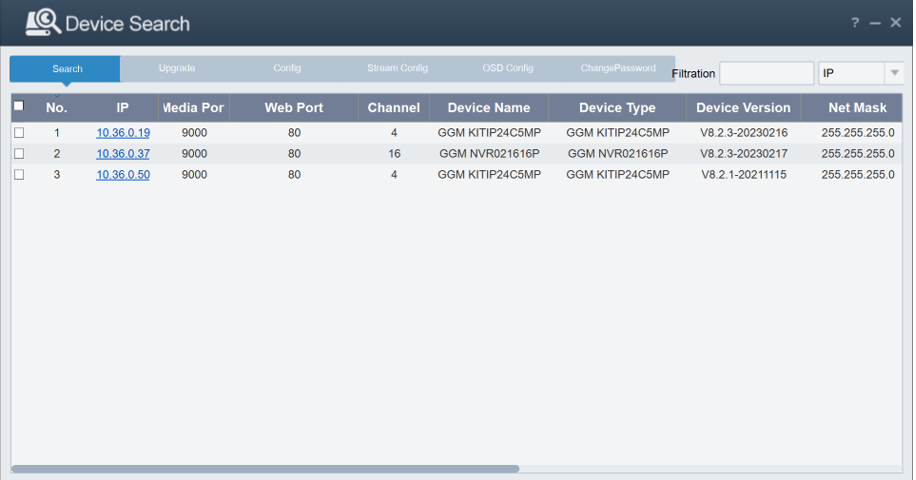The image size is (916, 480).
Task: Close the Device Search window
Action: point(896,23)
